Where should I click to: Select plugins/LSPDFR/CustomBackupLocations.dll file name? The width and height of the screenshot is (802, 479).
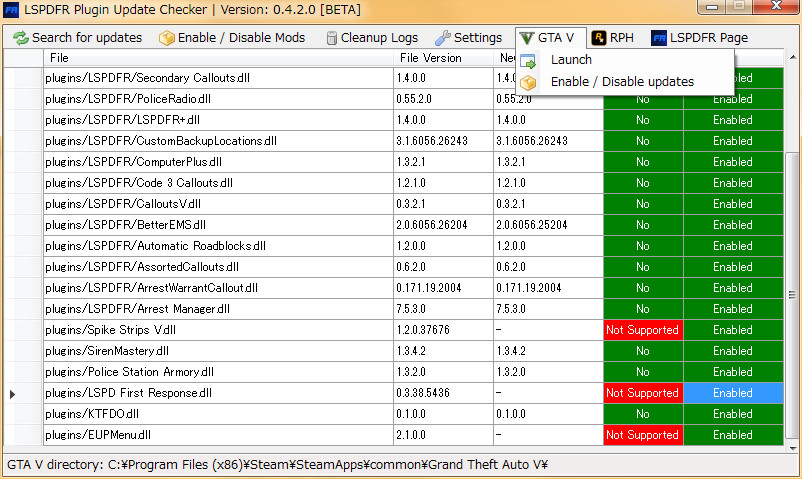point(161,141)
